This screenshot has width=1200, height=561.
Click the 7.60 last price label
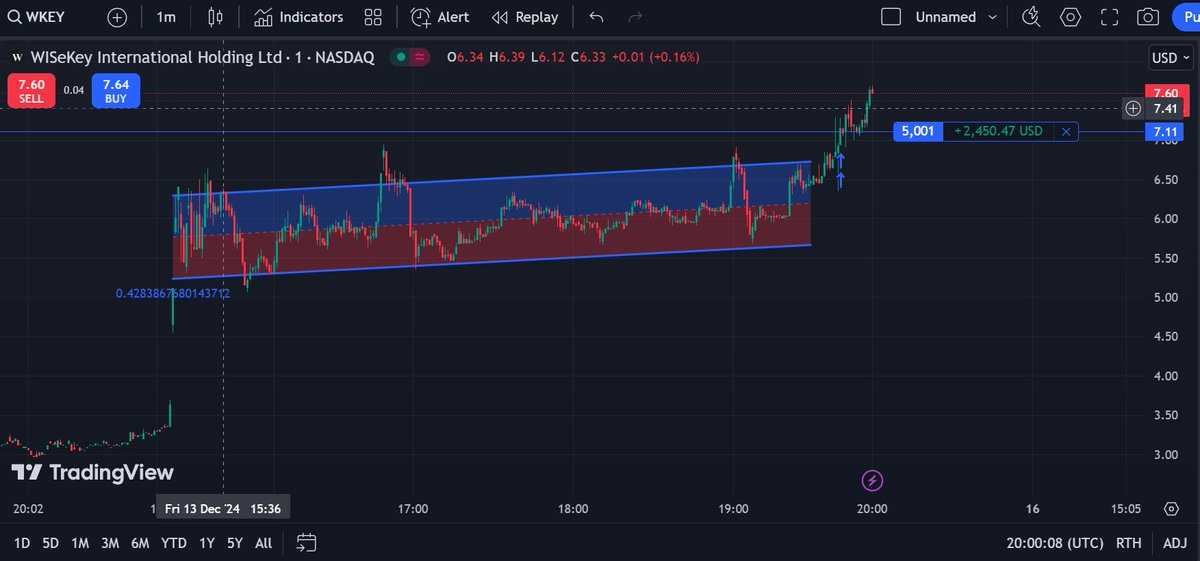pos(1164,92)
